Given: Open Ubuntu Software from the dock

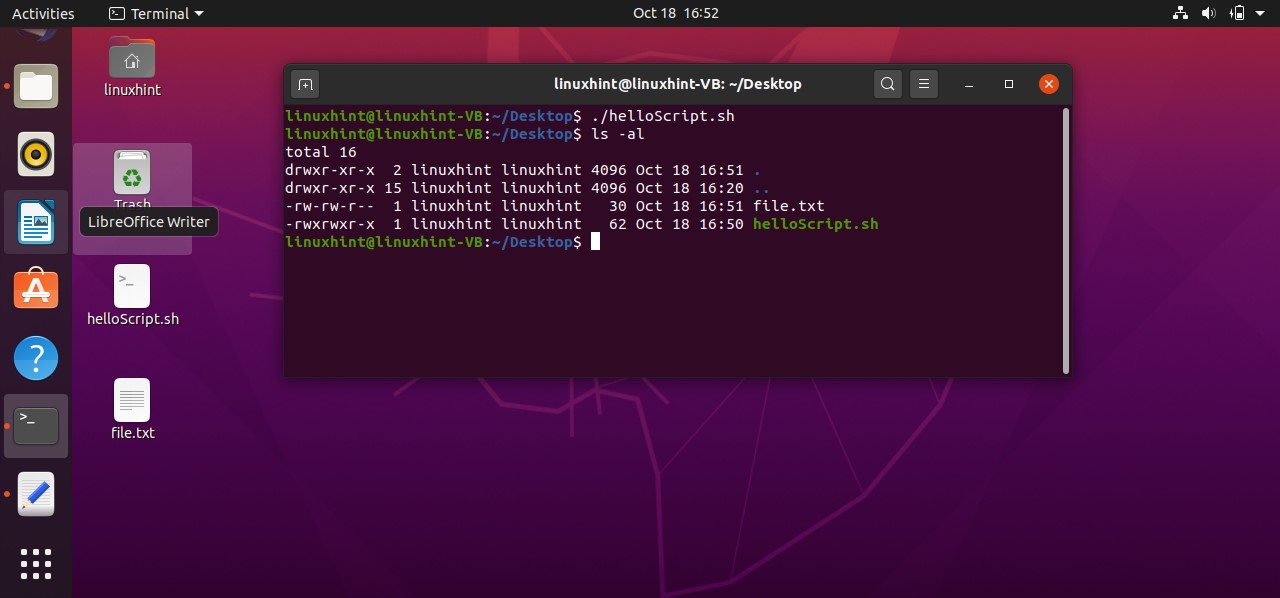Looking at the screenshot, I should tap(37, 290).
